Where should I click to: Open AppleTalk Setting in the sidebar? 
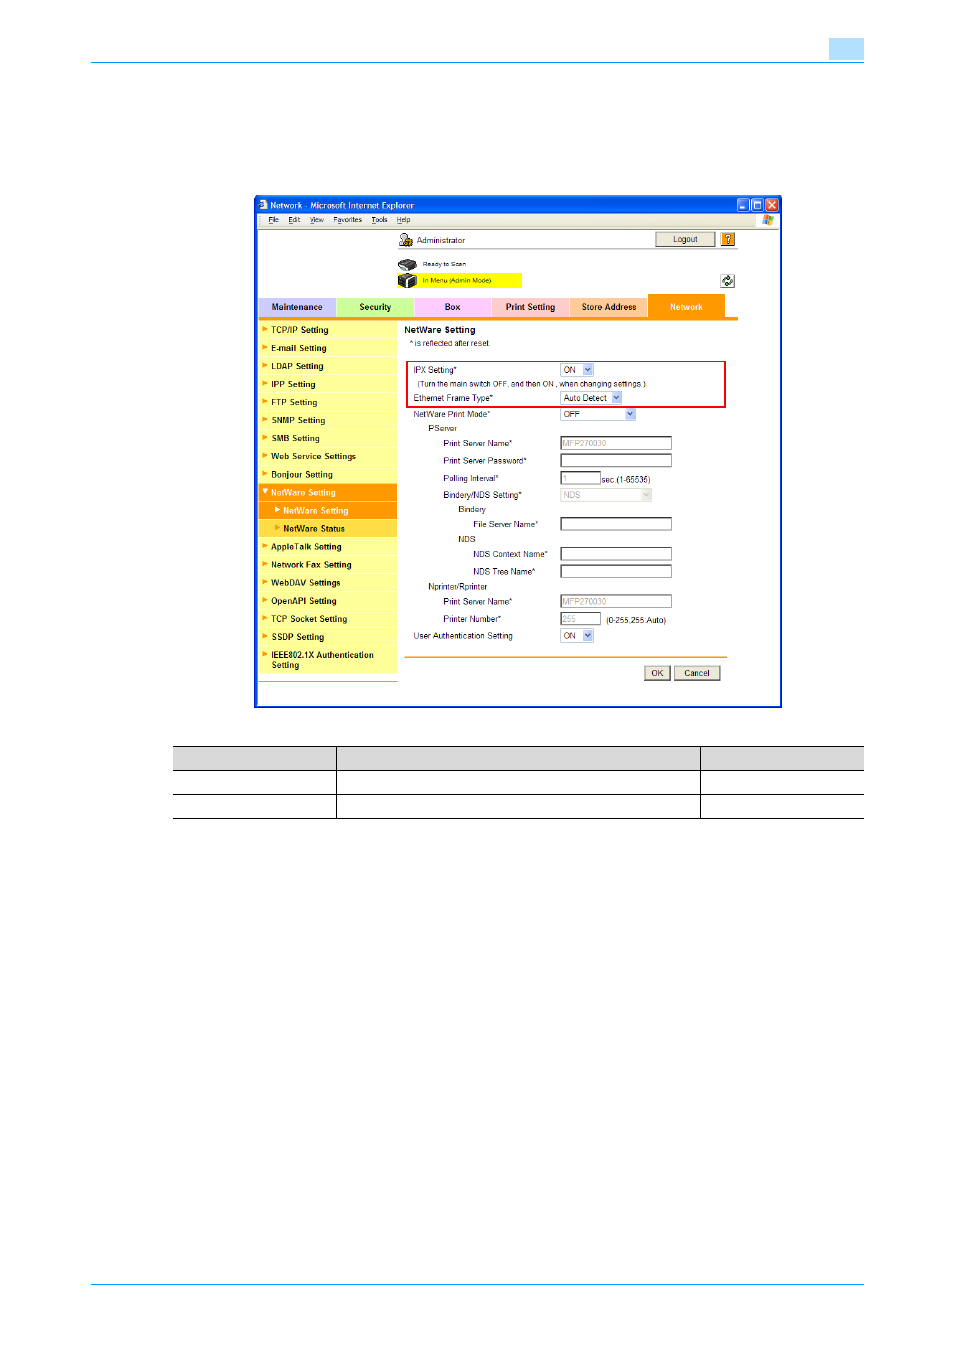tap(328, 546)
